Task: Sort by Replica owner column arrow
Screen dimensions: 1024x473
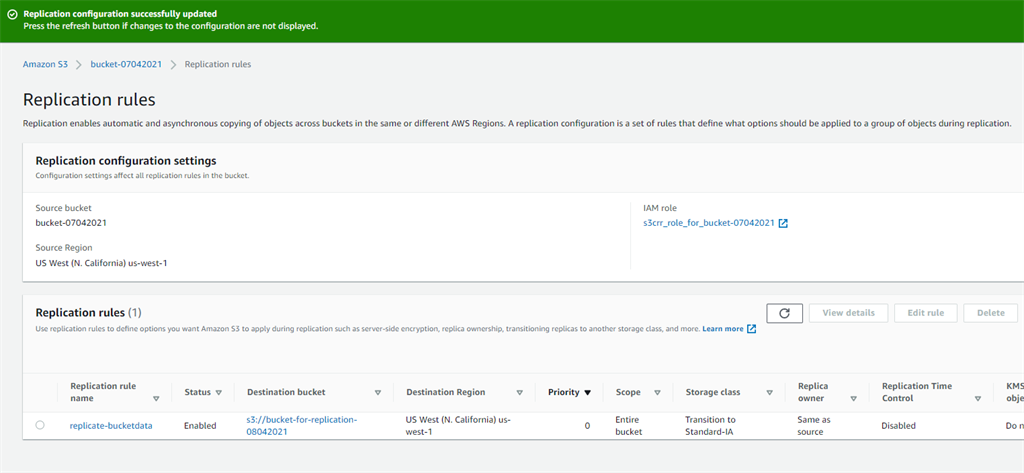Action: (851, 399)
